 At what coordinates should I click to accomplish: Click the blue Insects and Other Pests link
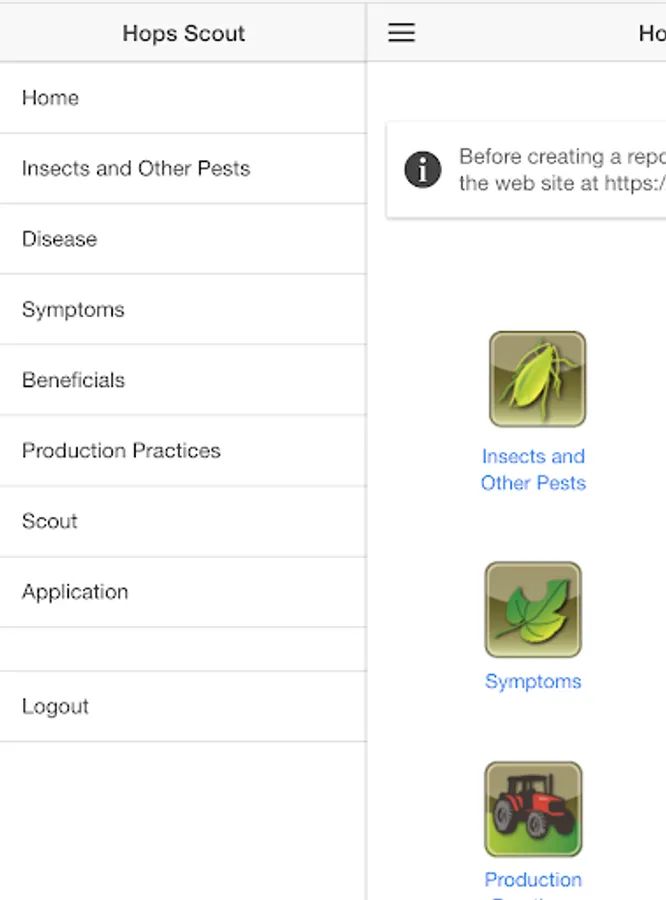pos(533,469)
